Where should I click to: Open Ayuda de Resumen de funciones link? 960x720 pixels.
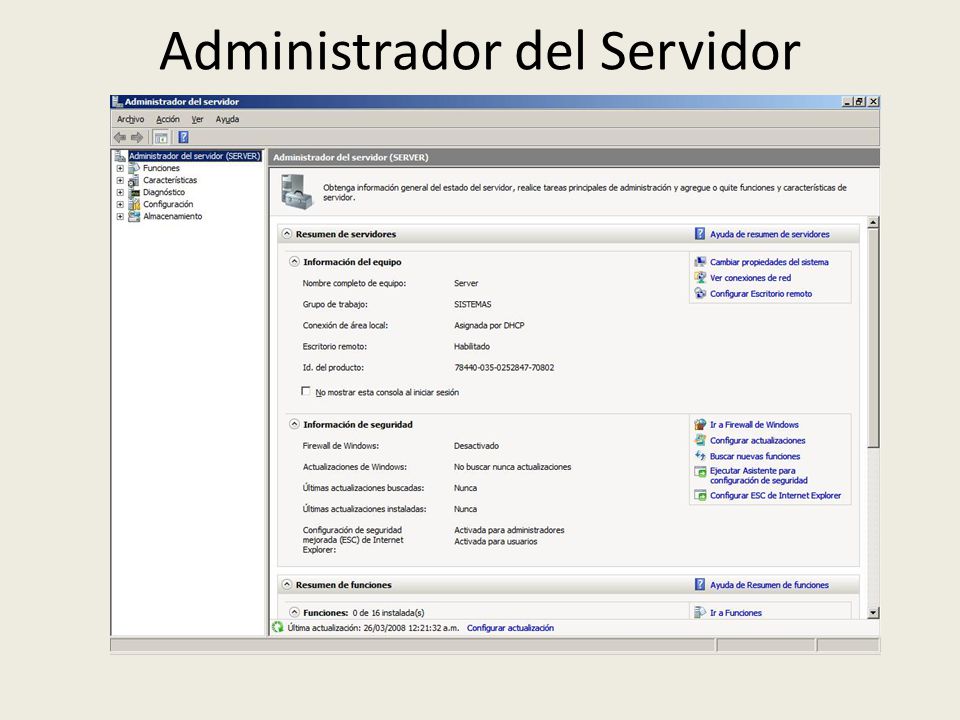click(769, 585)
